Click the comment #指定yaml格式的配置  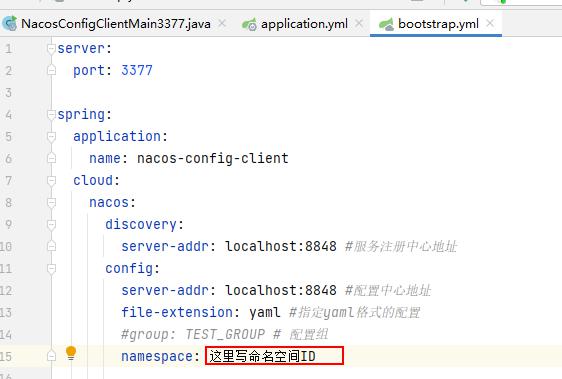(x=354, y=312)
